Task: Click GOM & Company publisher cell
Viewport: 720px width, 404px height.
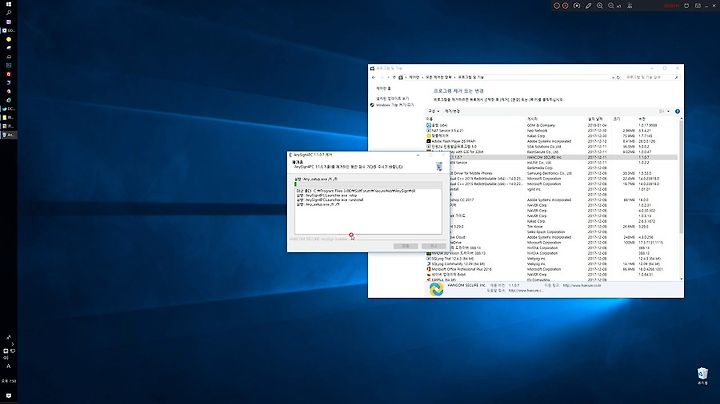Action: [540, 125]
